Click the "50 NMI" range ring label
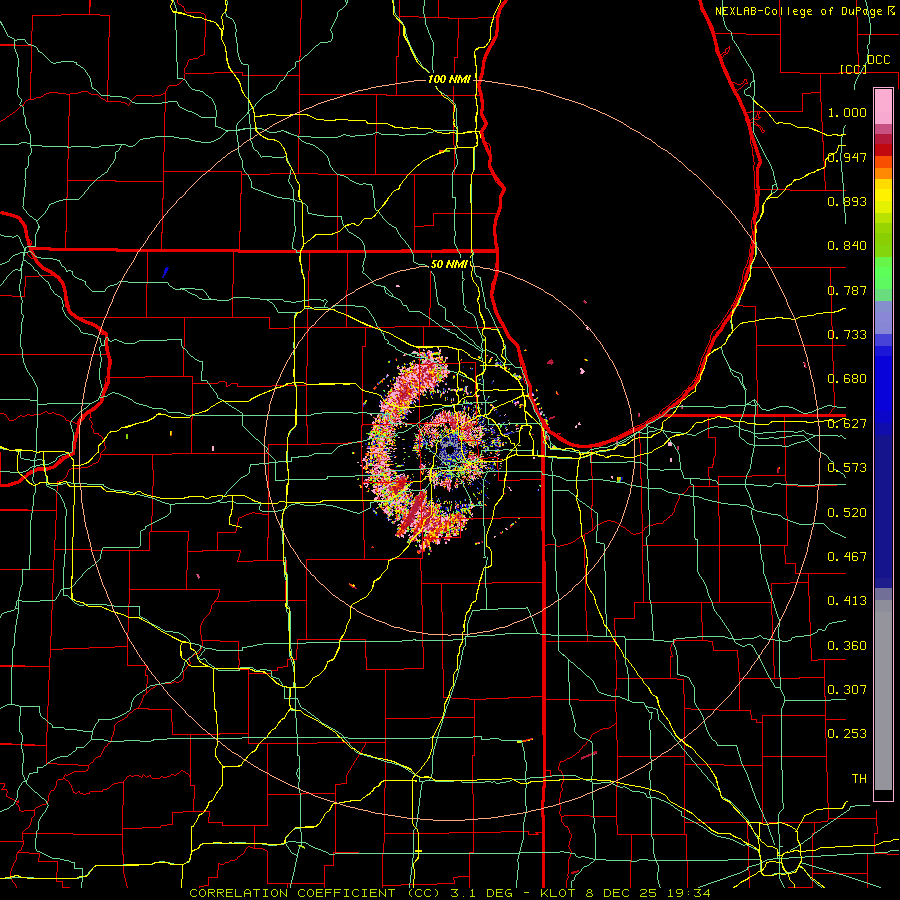This screenshot has height=900, width=900. [449, 264]
